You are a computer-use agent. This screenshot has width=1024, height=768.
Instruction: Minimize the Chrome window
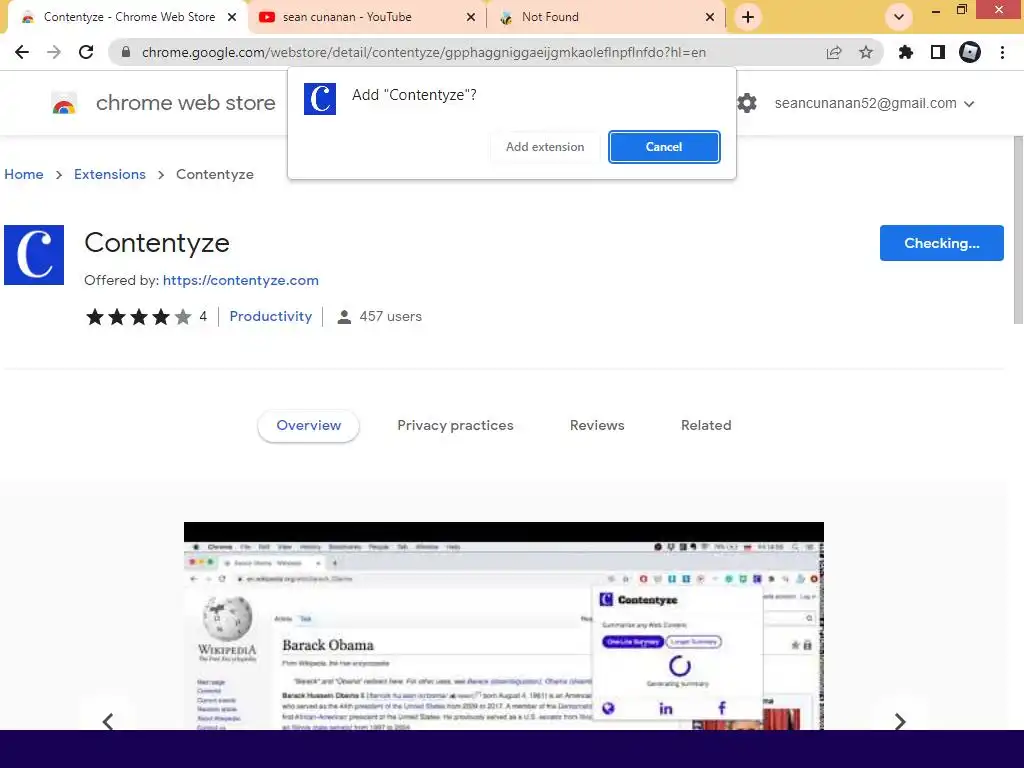936,10
